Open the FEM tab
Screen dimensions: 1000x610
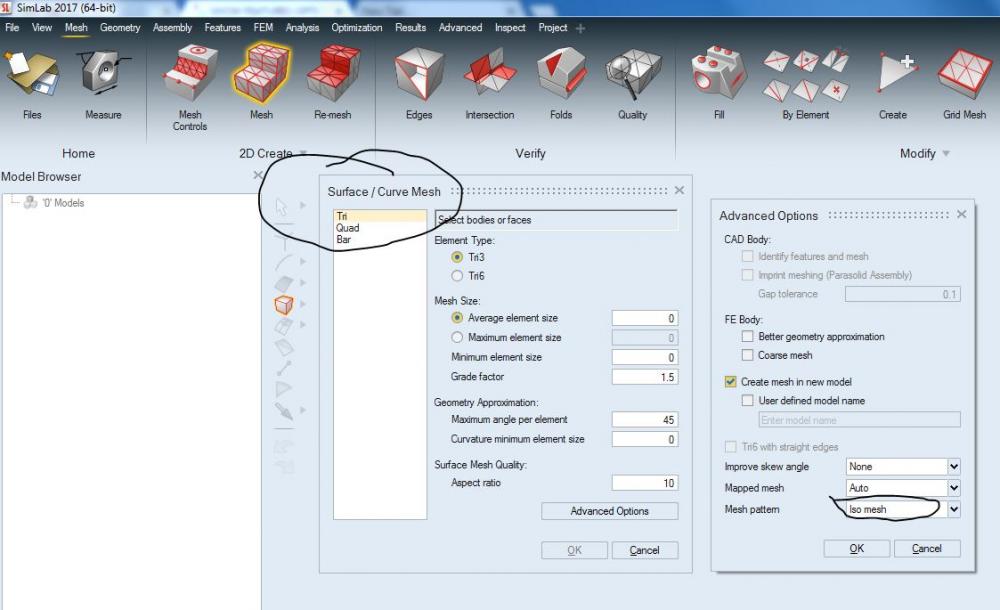(263, 27)
